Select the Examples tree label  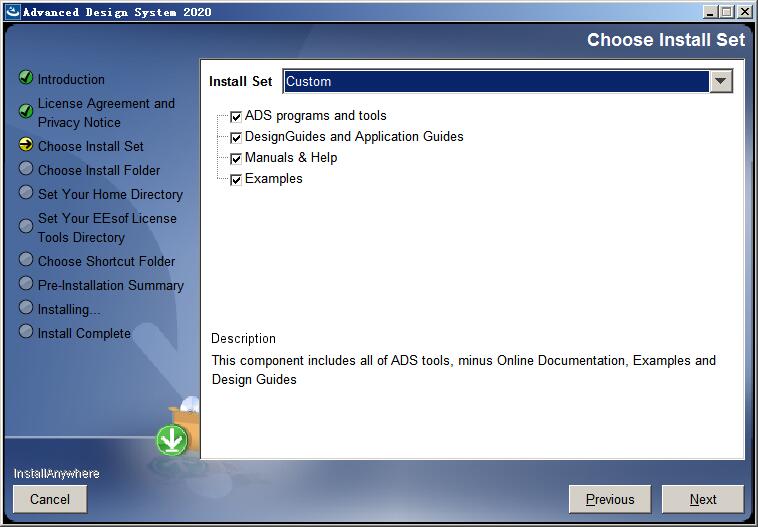pyautogui.click(x=274, y=179)
